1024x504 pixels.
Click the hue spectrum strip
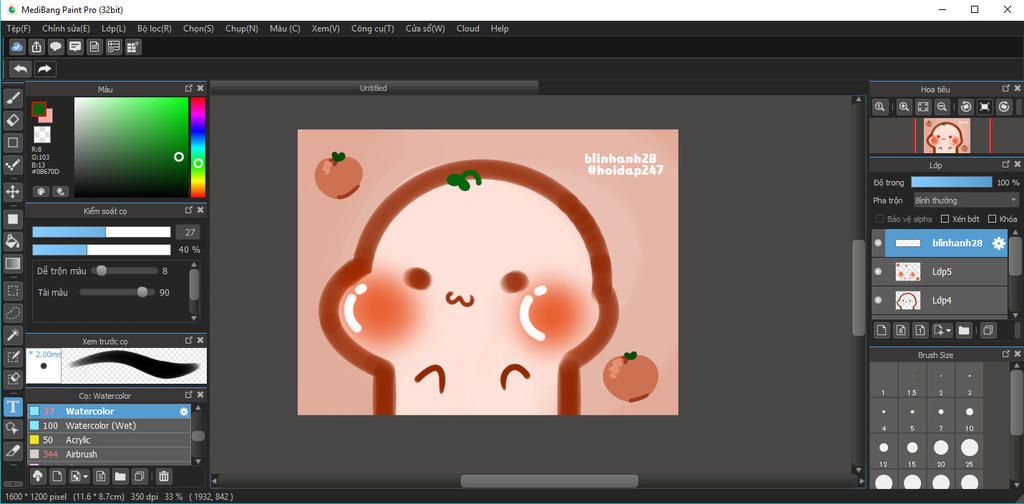tap(198, 147)
